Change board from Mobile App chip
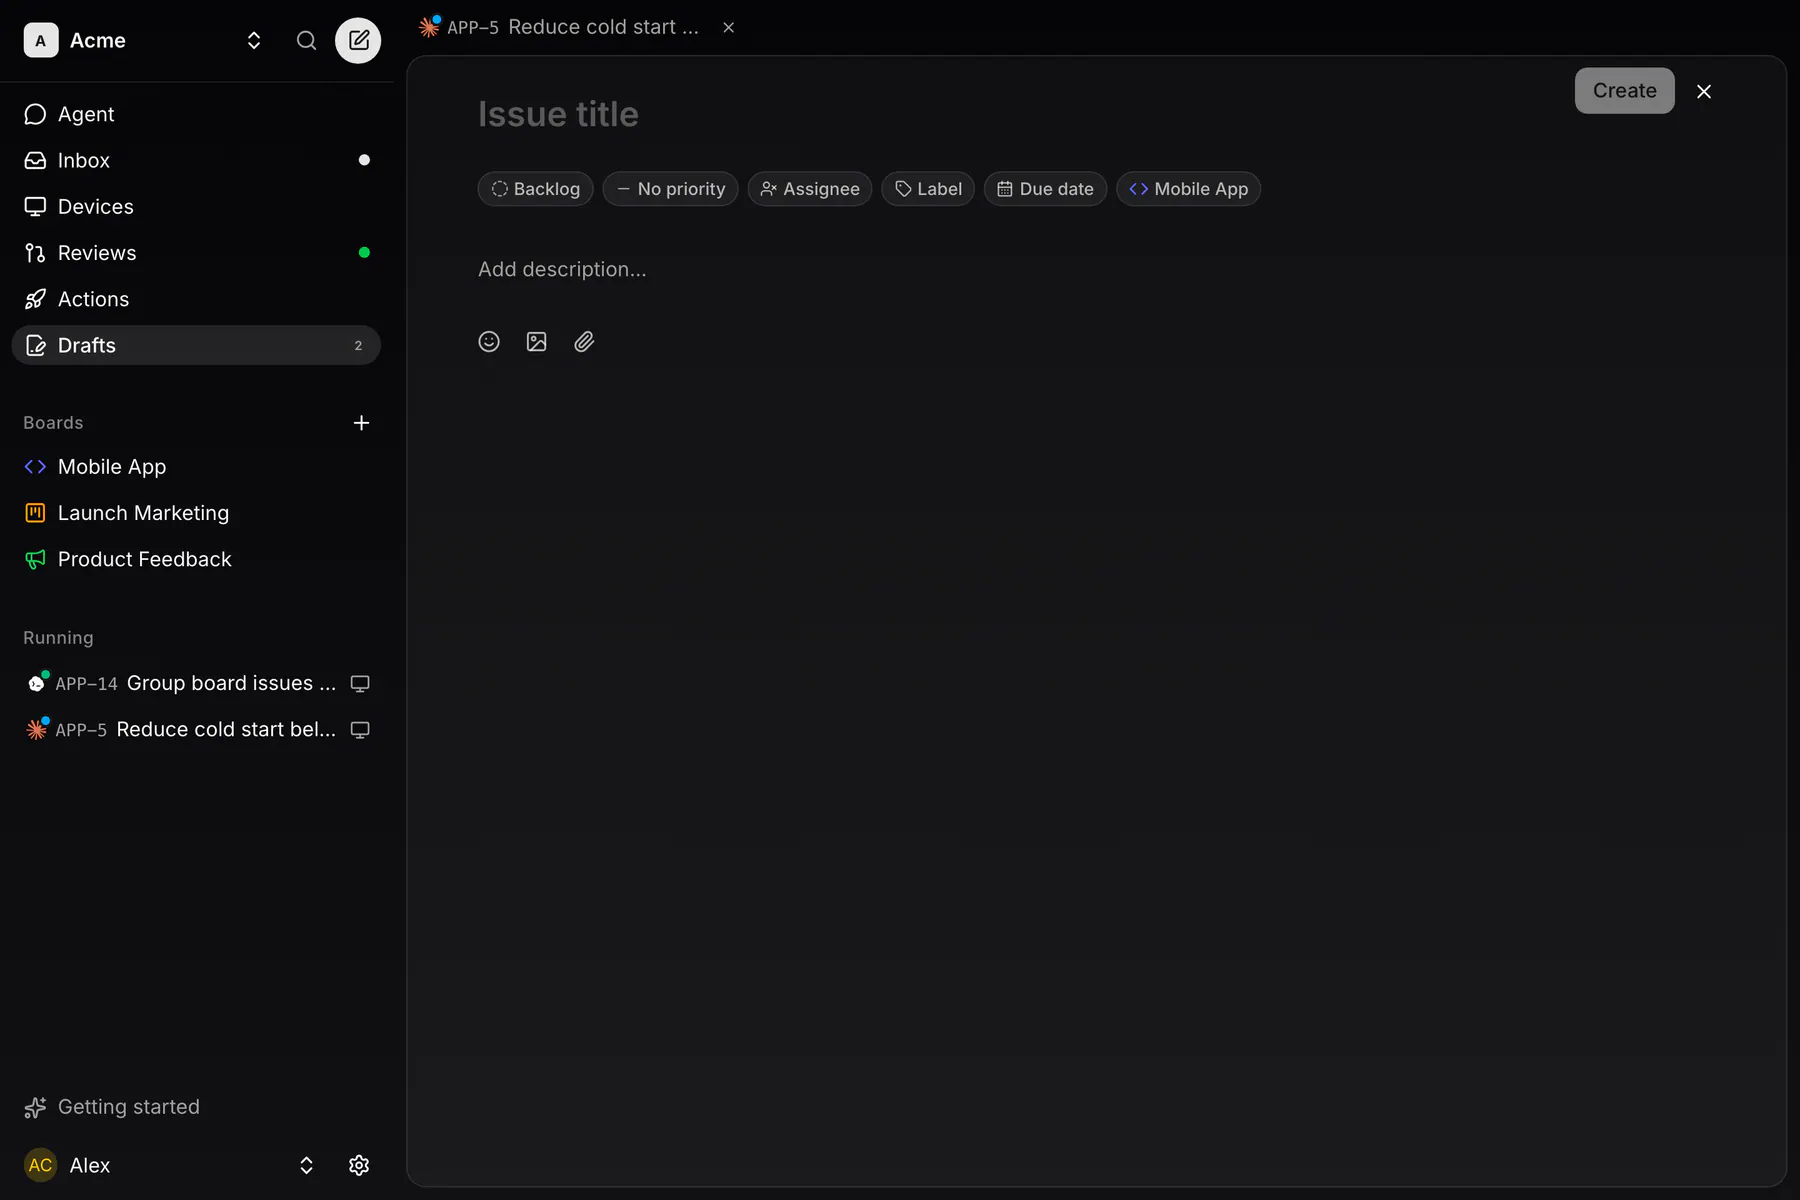 pos(1188,189)
